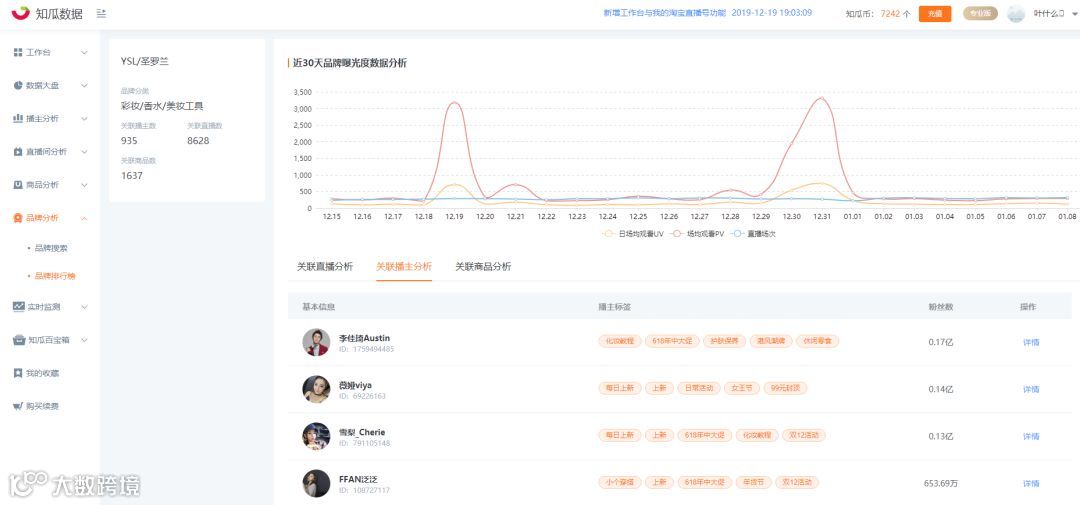Click the 双12活动 tag for 雪梨_Cherie

pyautogui.click(x=804, y=435)
